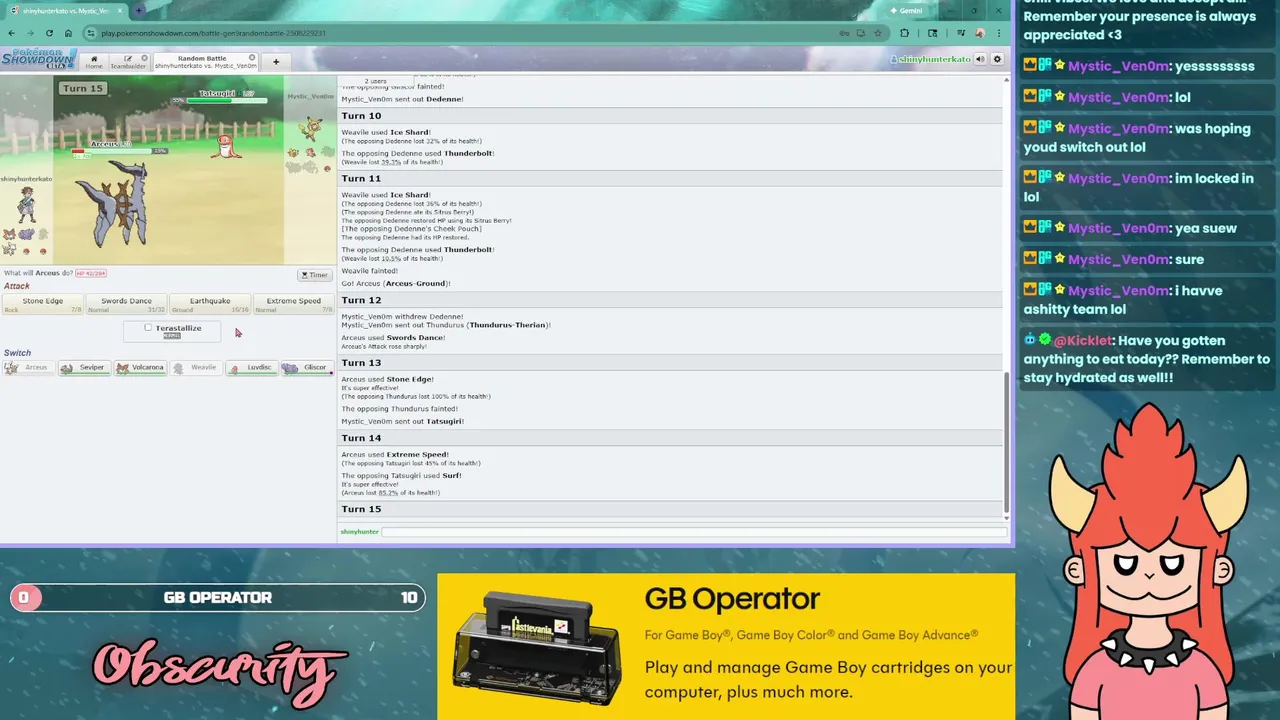Click the HP 42/284 indicator

[91, 273]
